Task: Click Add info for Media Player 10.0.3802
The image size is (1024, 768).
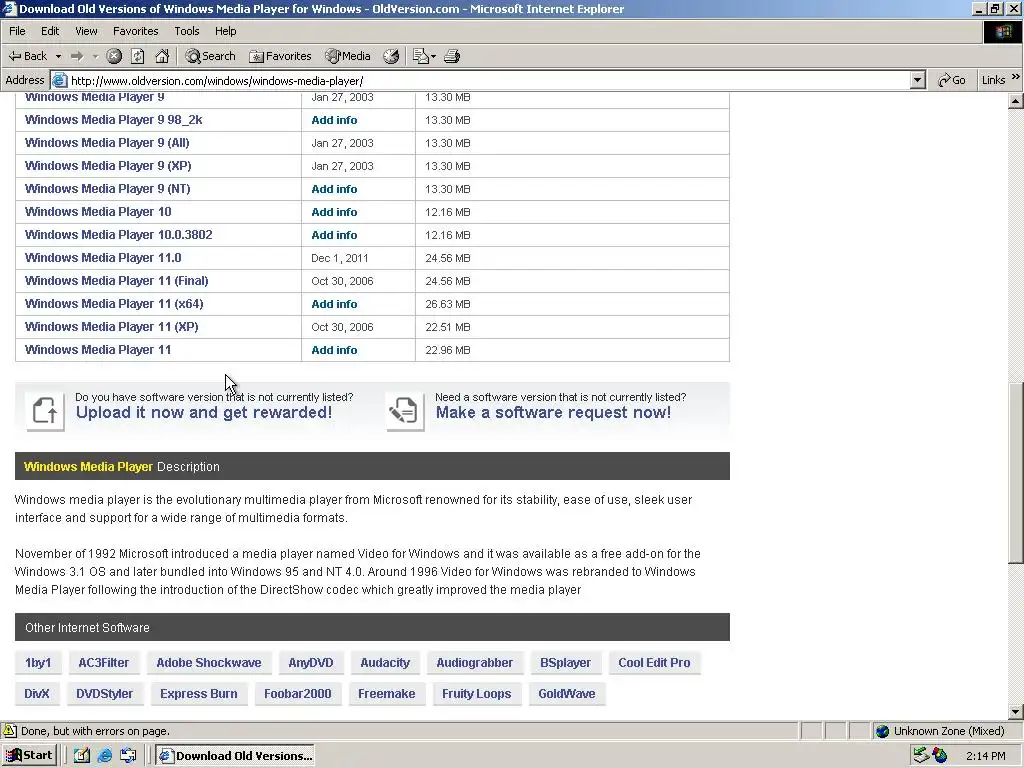Action: click(x=334, y=235)
